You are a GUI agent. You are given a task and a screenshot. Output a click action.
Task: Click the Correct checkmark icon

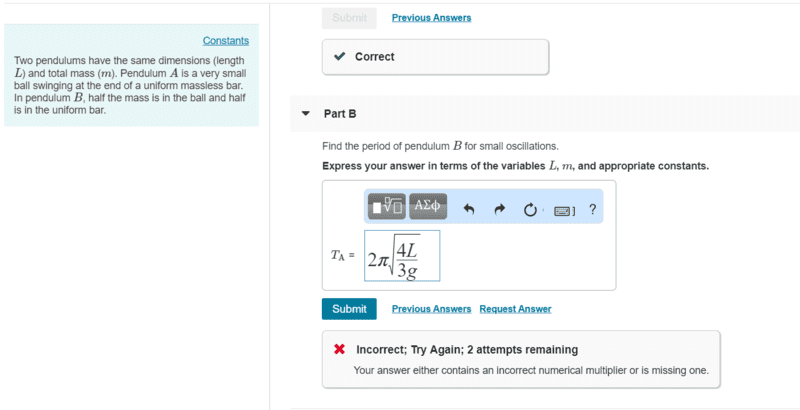tap(340, 57)
